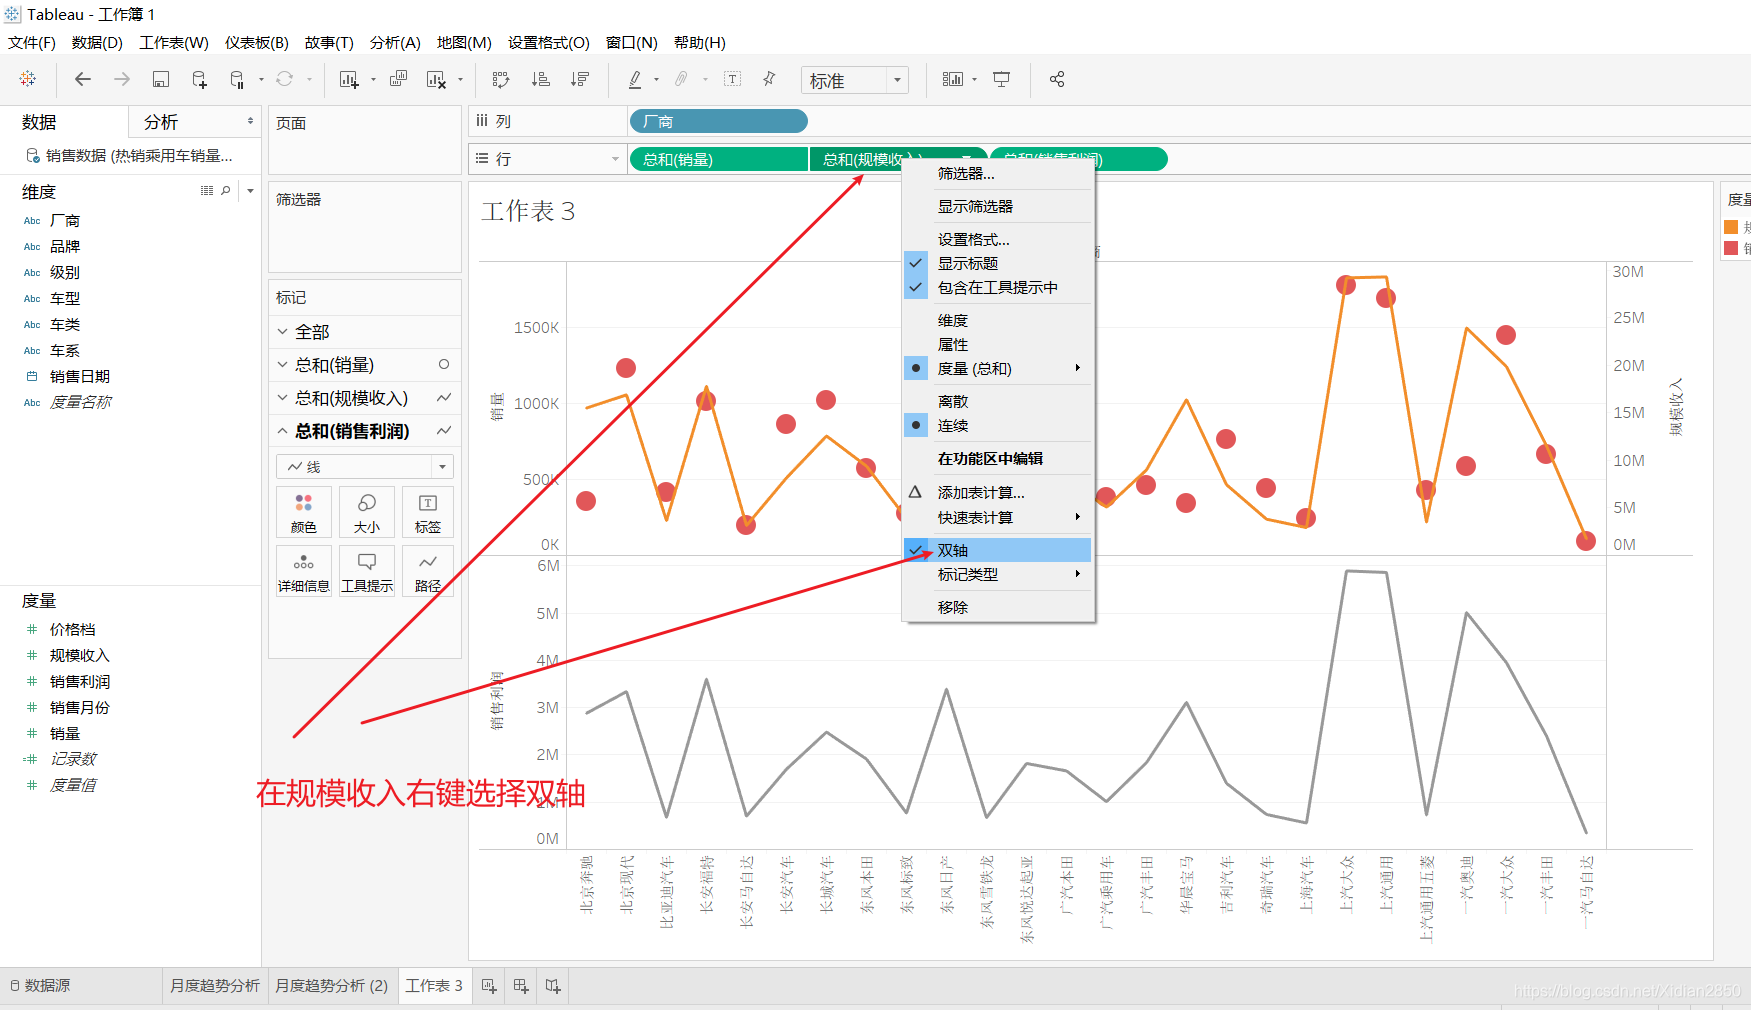Viewport: 1751px width, 1010px height.
Task: Click the undo back arrow
Action: (x=83, y=79)
